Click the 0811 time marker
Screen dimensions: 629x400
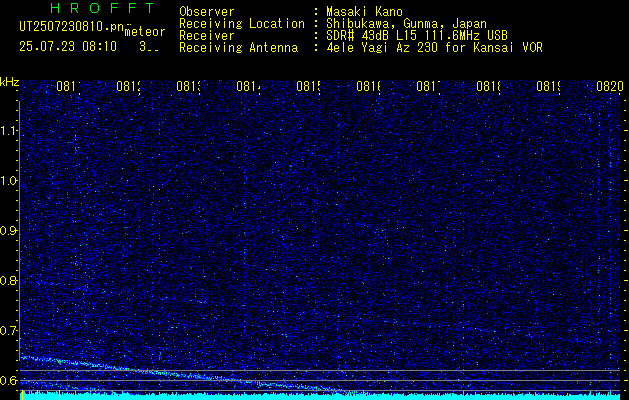pyautogui.click(x=68, y=87)
